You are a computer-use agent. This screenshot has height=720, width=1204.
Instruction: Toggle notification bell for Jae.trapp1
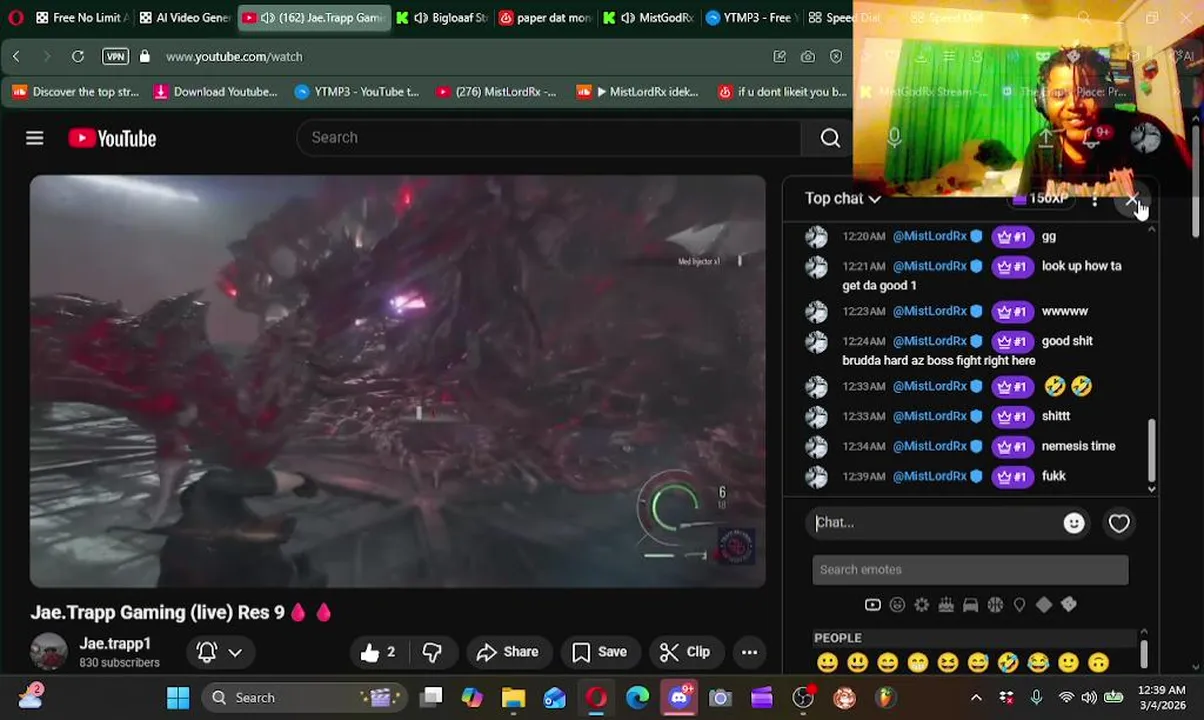tap(207, 652)
